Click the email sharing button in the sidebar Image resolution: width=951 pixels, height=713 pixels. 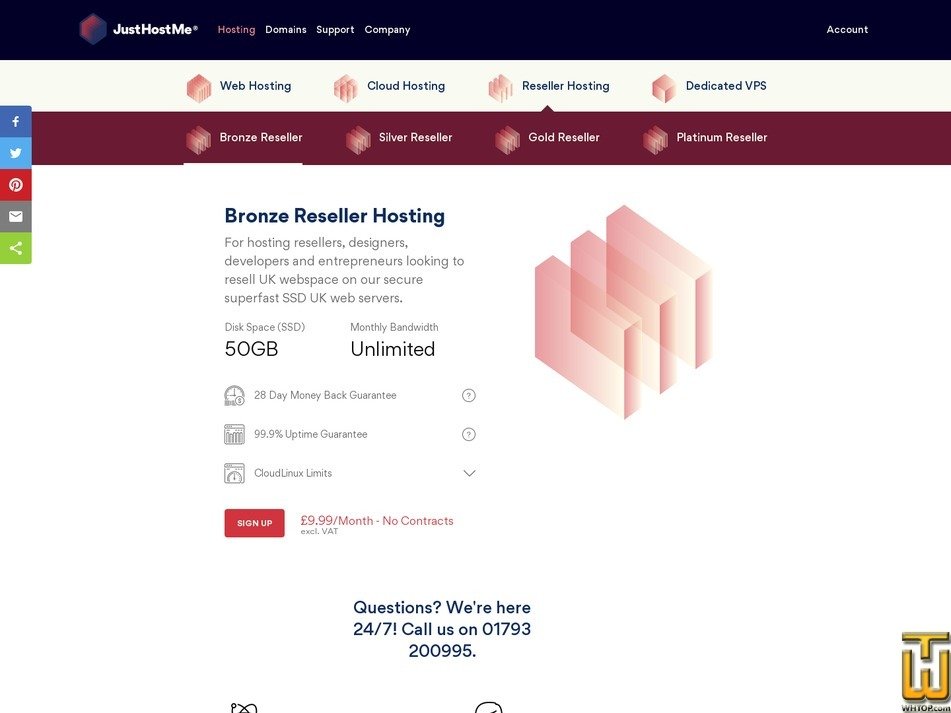click(x=15, y=216)
